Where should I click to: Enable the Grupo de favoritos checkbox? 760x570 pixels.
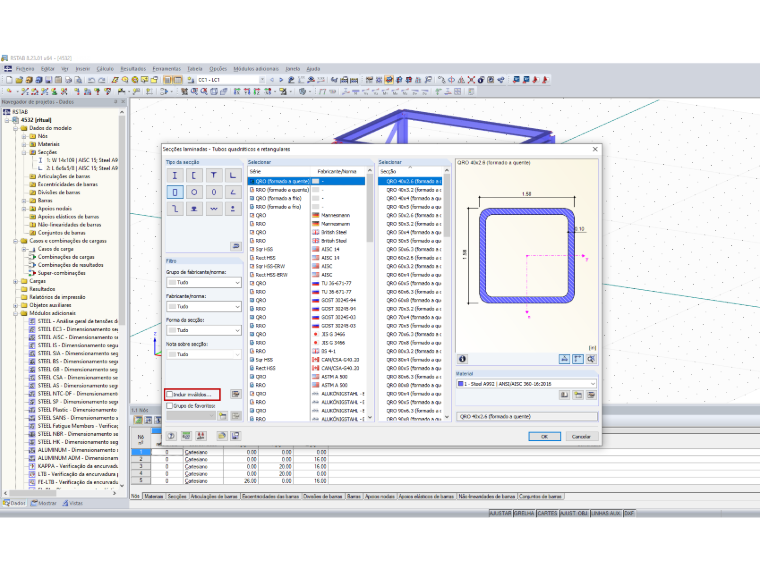point(170,406)
